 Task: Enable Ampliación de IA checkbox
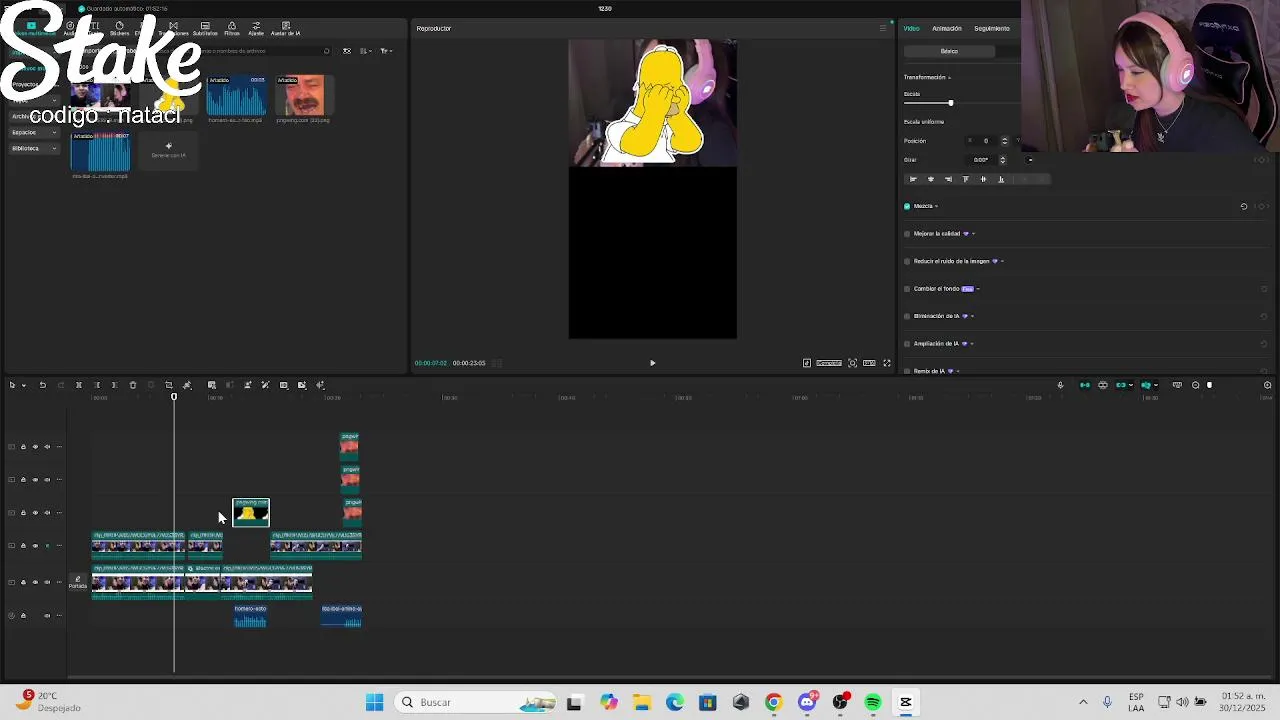pyautogui.click(x=907, y=344)
